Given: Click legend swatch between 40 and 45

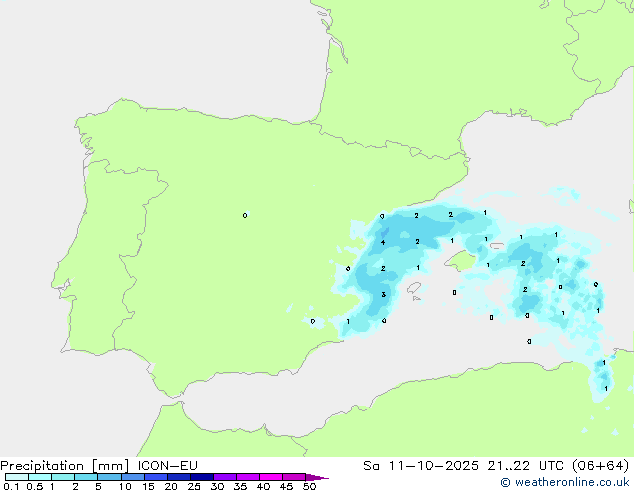Looking at the screenshot, I should (x=272, y=477).
